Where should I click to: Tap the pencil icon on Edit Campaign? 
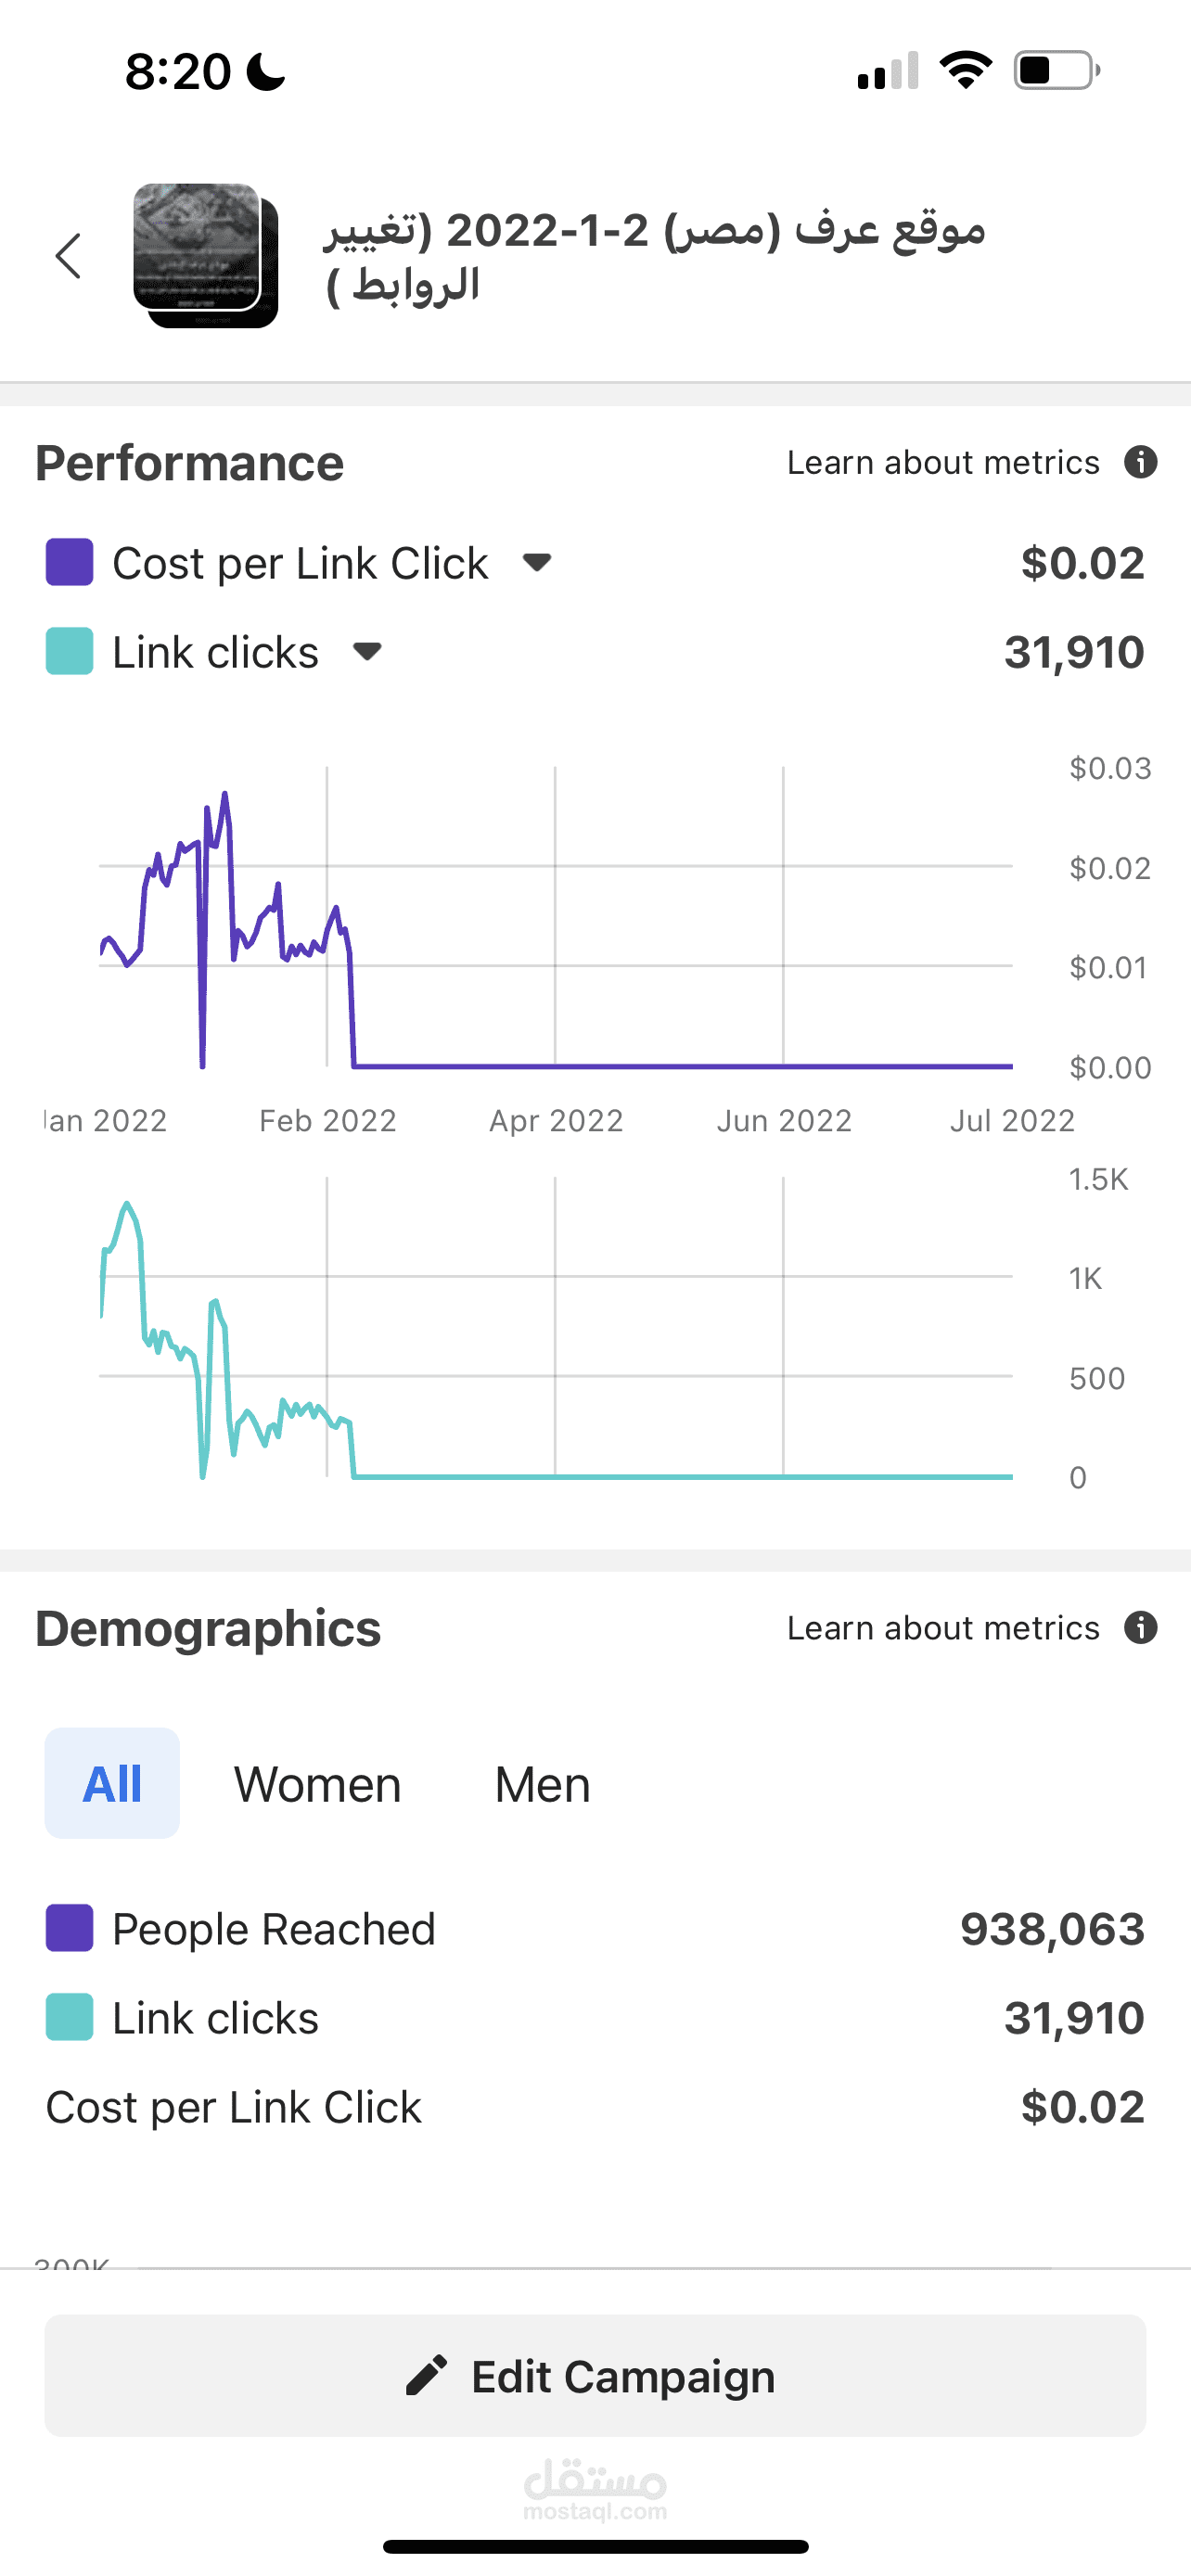[x=426, y=2376]
